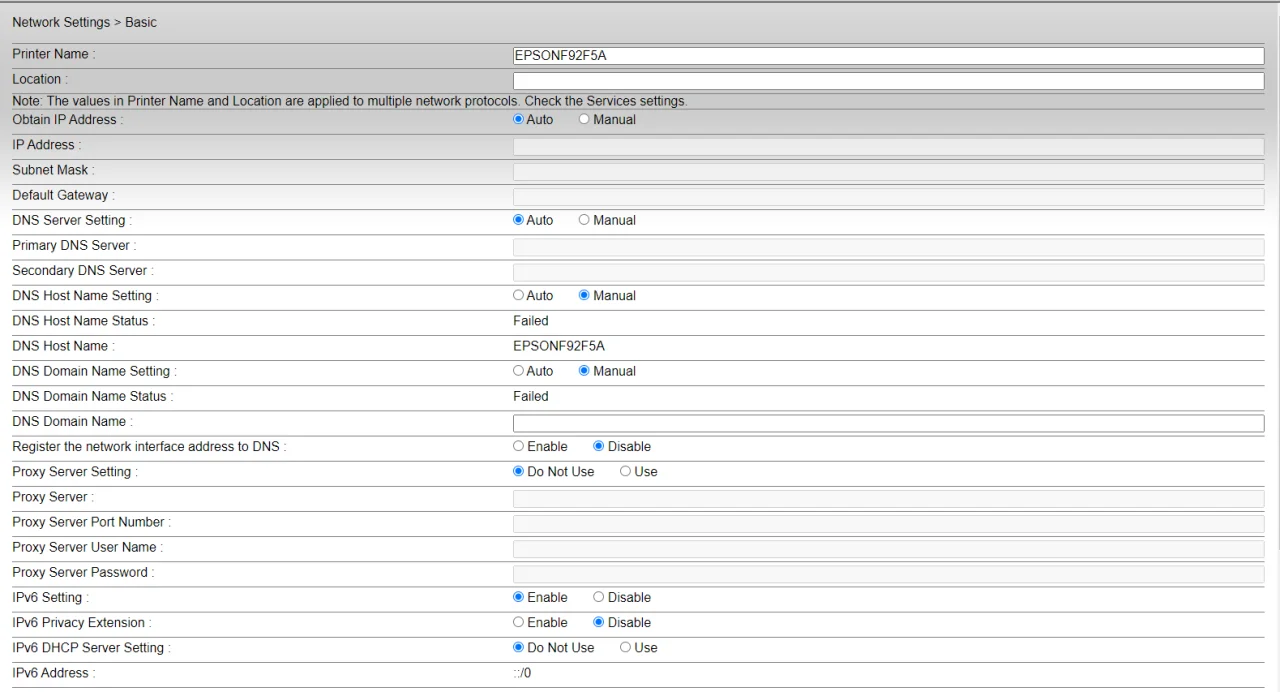Click the note about Services settings
Screen dimensions: 1280x692
click(350, 101)
